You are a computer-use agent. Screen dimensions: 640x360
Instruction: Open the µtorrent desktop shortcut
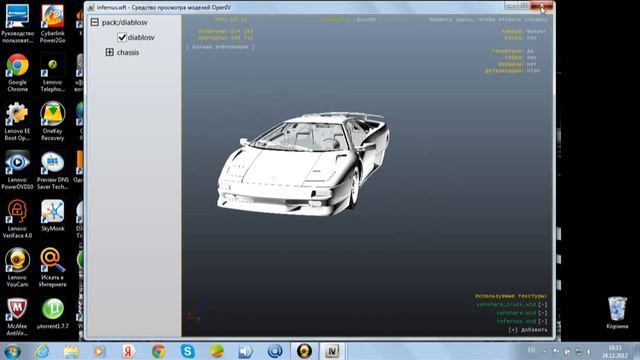coord(53,313)
